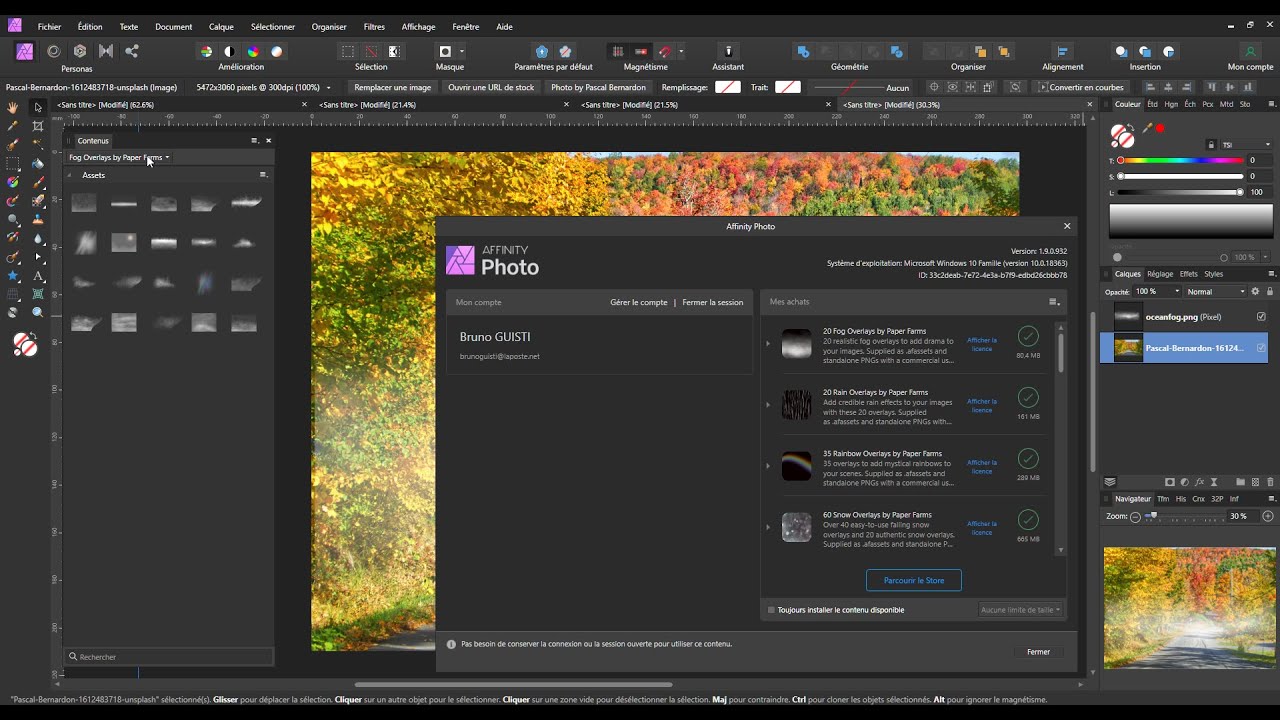Select the View hand tool
The image size is (1280, 720).
(x=13, y=107)
